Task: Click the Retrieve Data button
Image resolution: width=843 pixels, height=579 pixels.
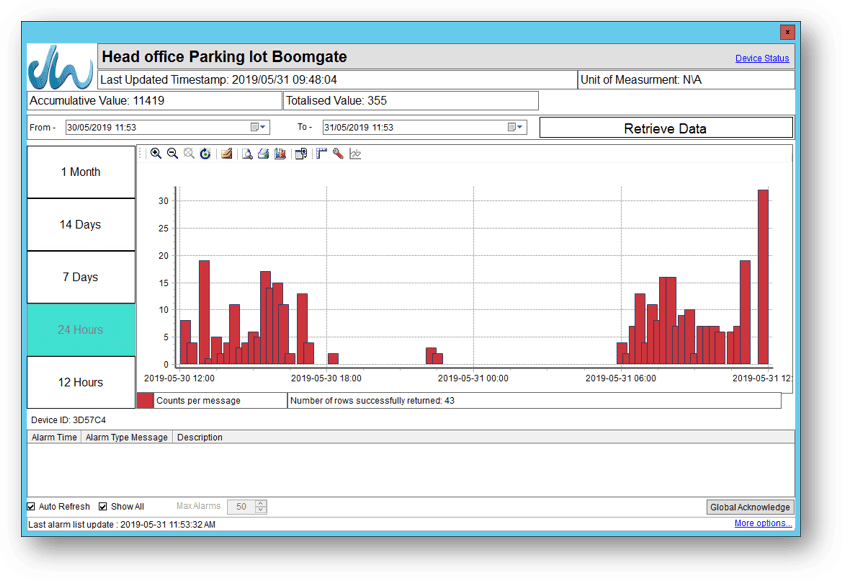Action: (666, 128)
